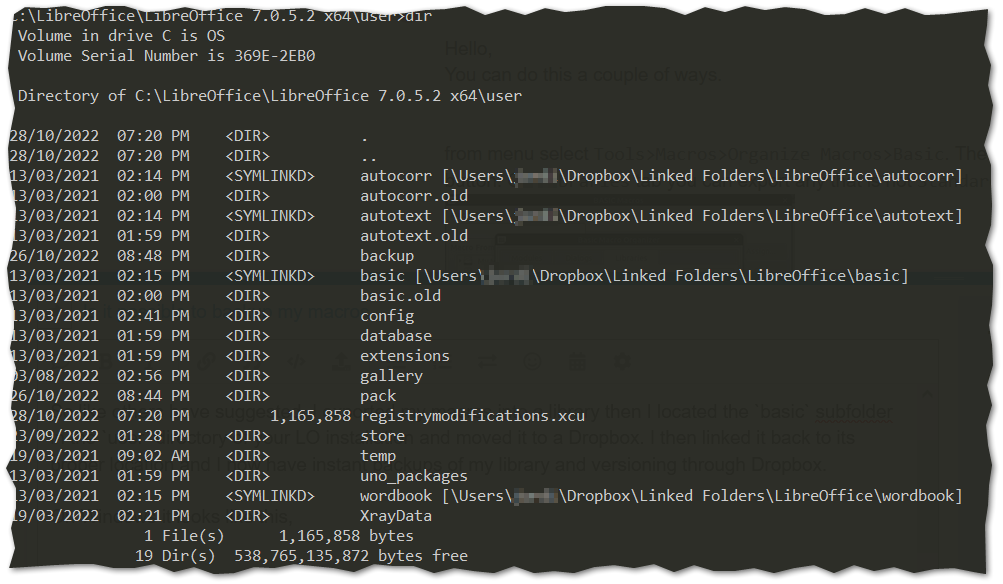Click the gallery directory listing
The width and height of the screenshot is (1003, 584).
click(391, 376)
